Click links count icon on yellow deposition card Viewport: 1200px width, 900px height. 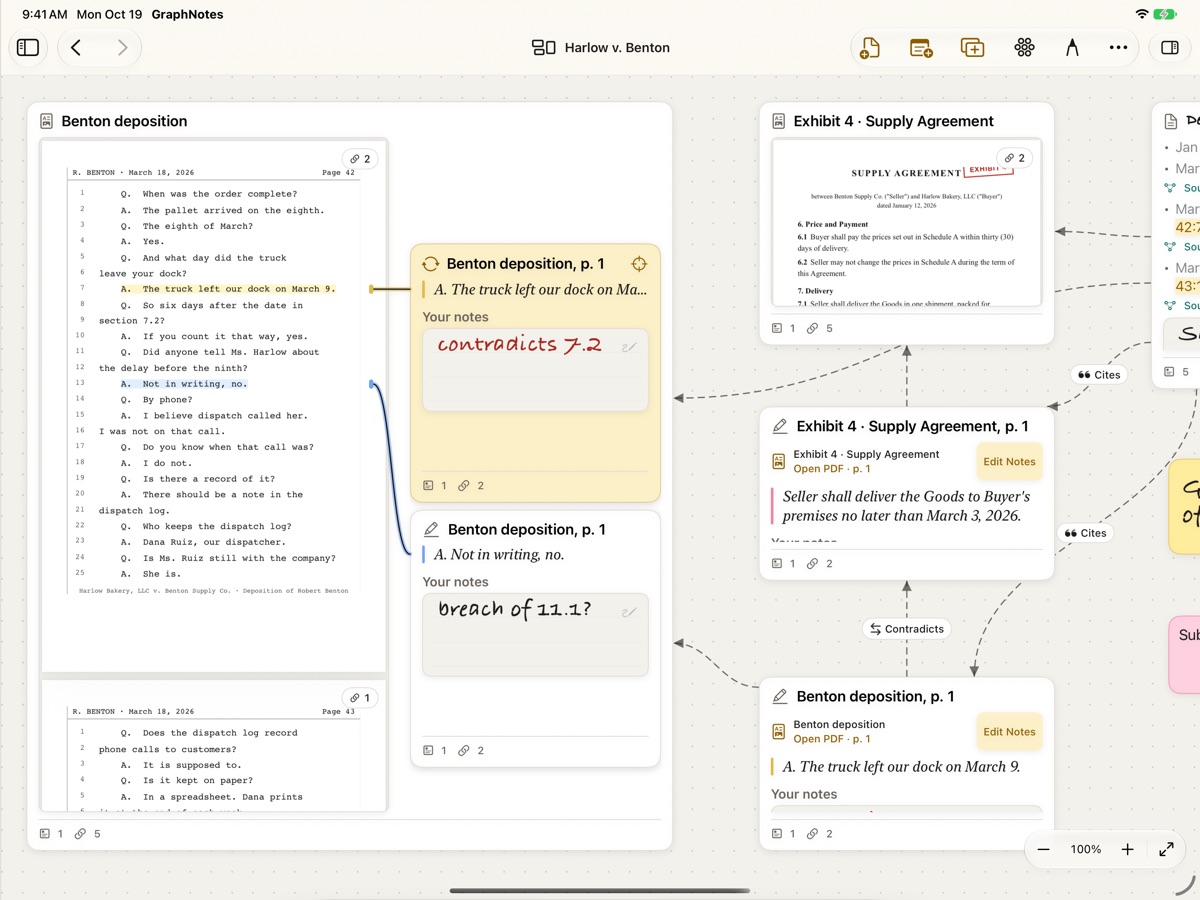tap(463, 486)
